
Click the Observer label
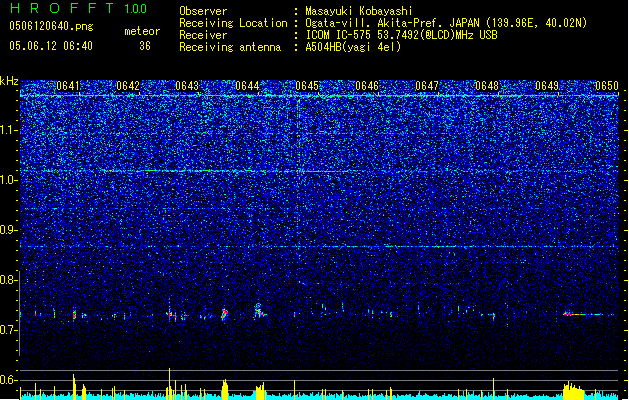pos(203,11)
